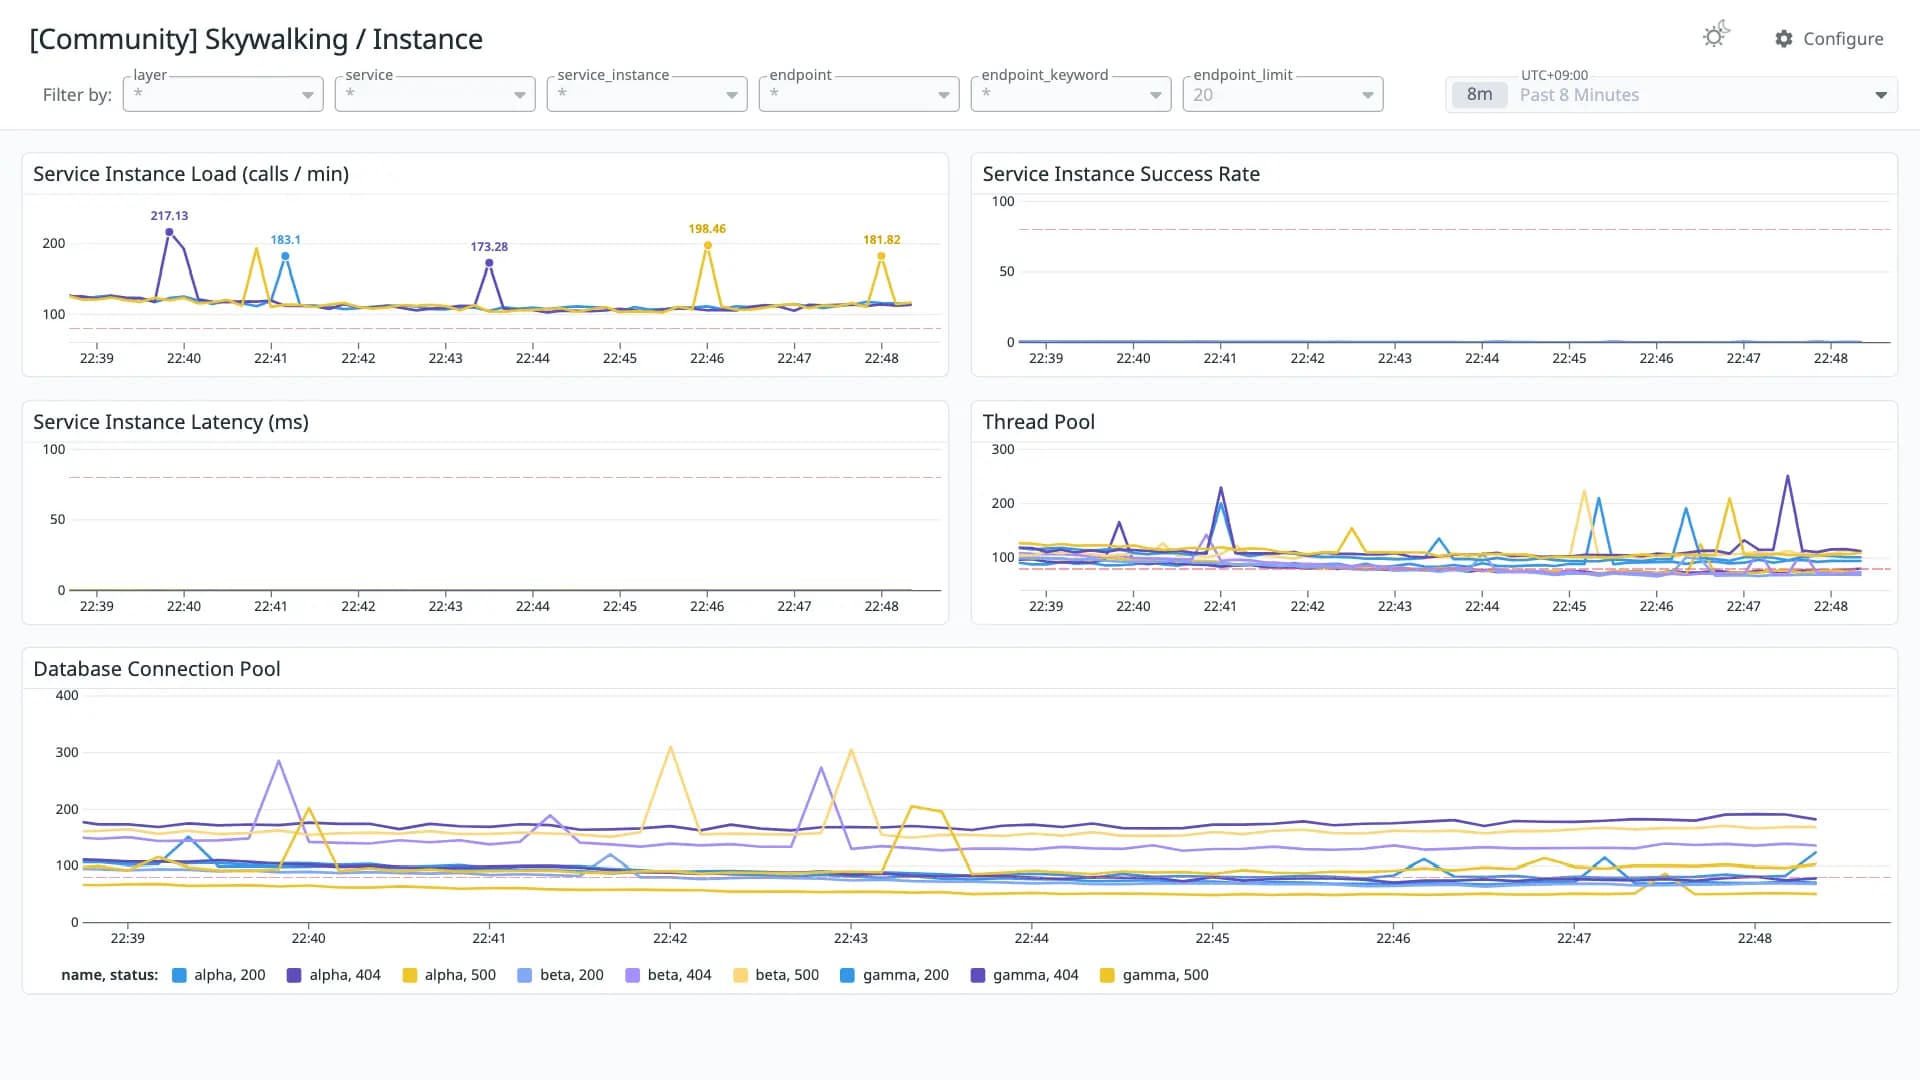Screen dimensions: 1920x1080
Task: Expand the service_instance filter dropdown
Action: 647,94
